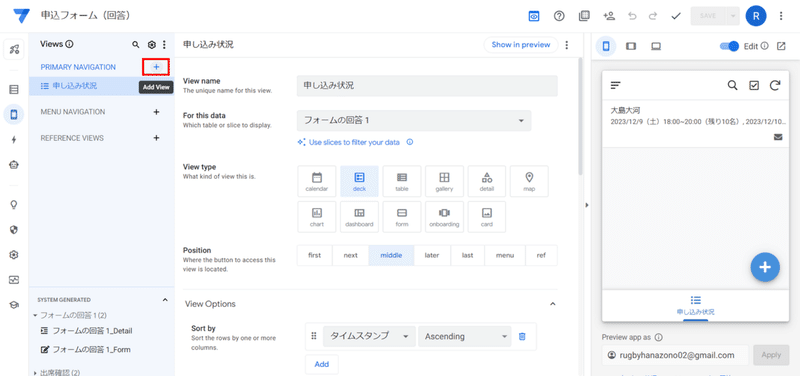
Task: Collapse preview panel with side arrow
Action: [587, 205]
